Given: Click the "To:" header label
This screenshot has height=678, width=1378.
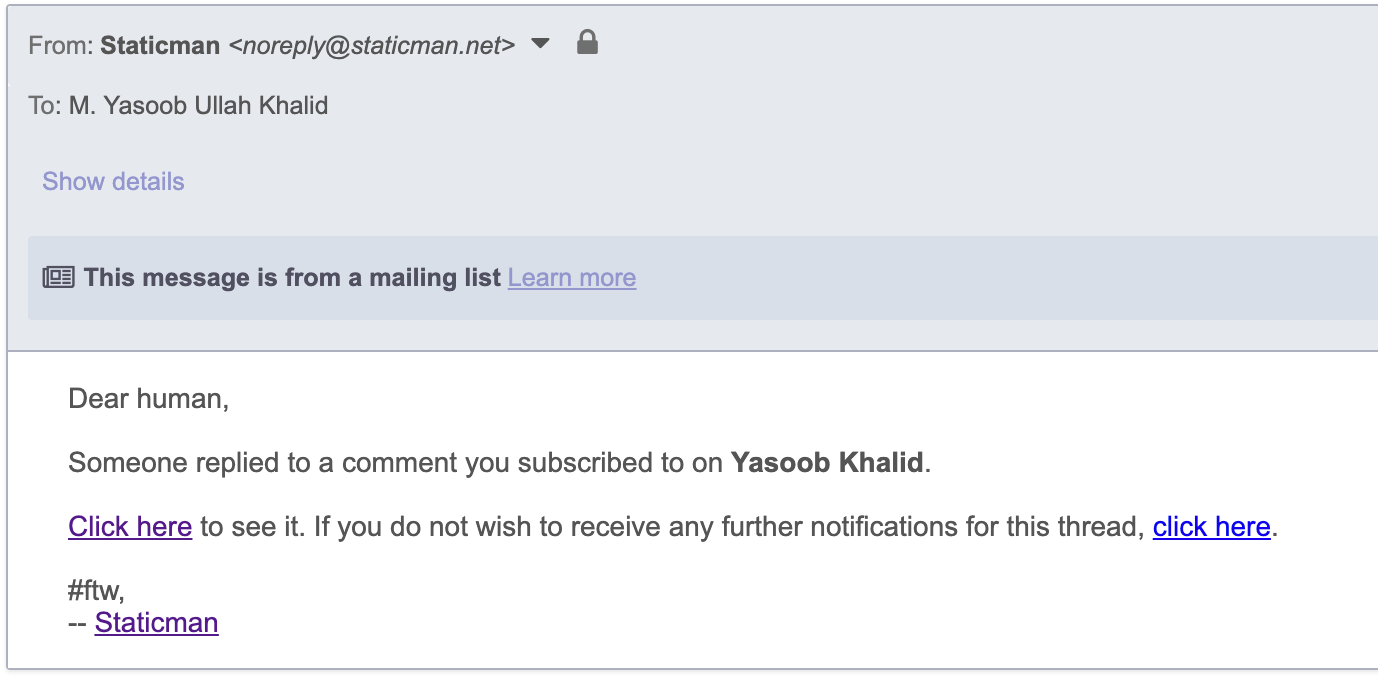Looking at the screenshot, I should click(x=44, y=105).
